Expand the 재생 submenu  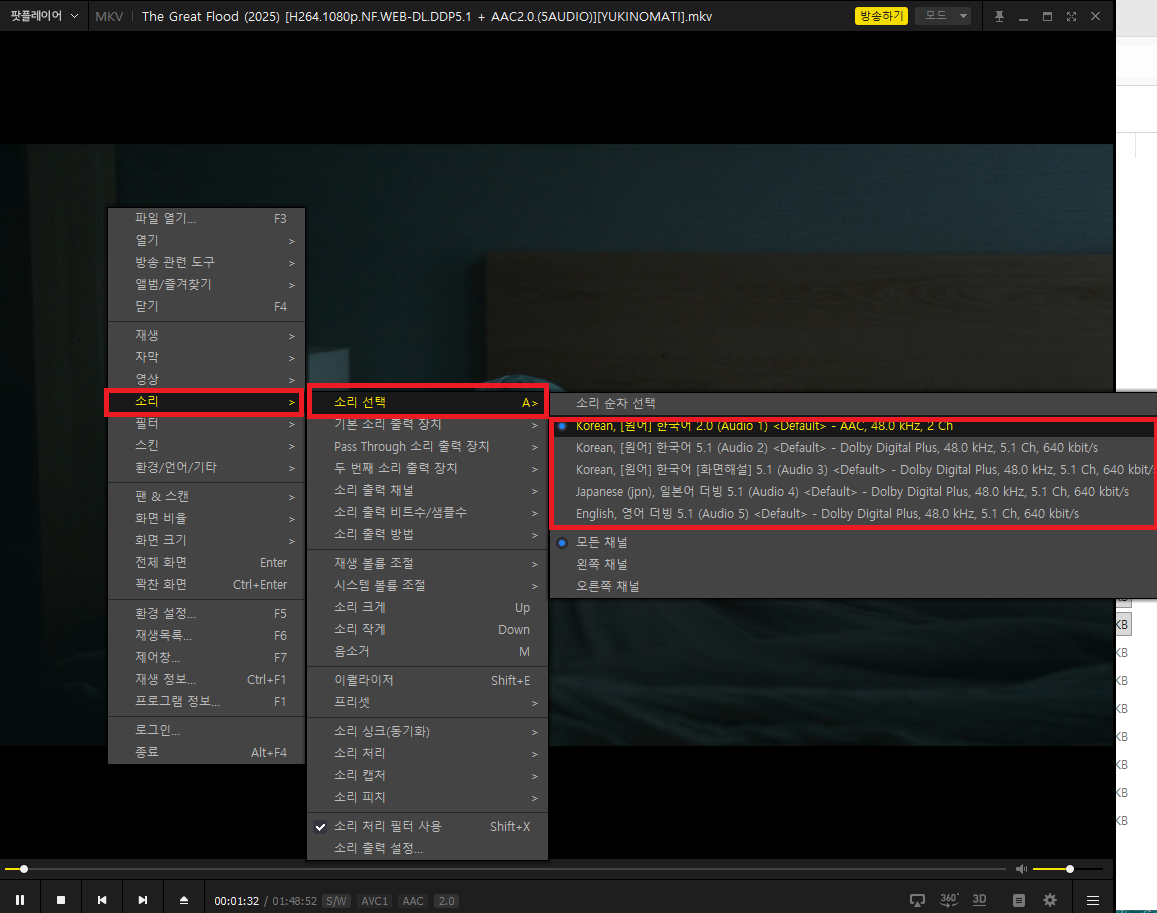(x=207, y=335)
